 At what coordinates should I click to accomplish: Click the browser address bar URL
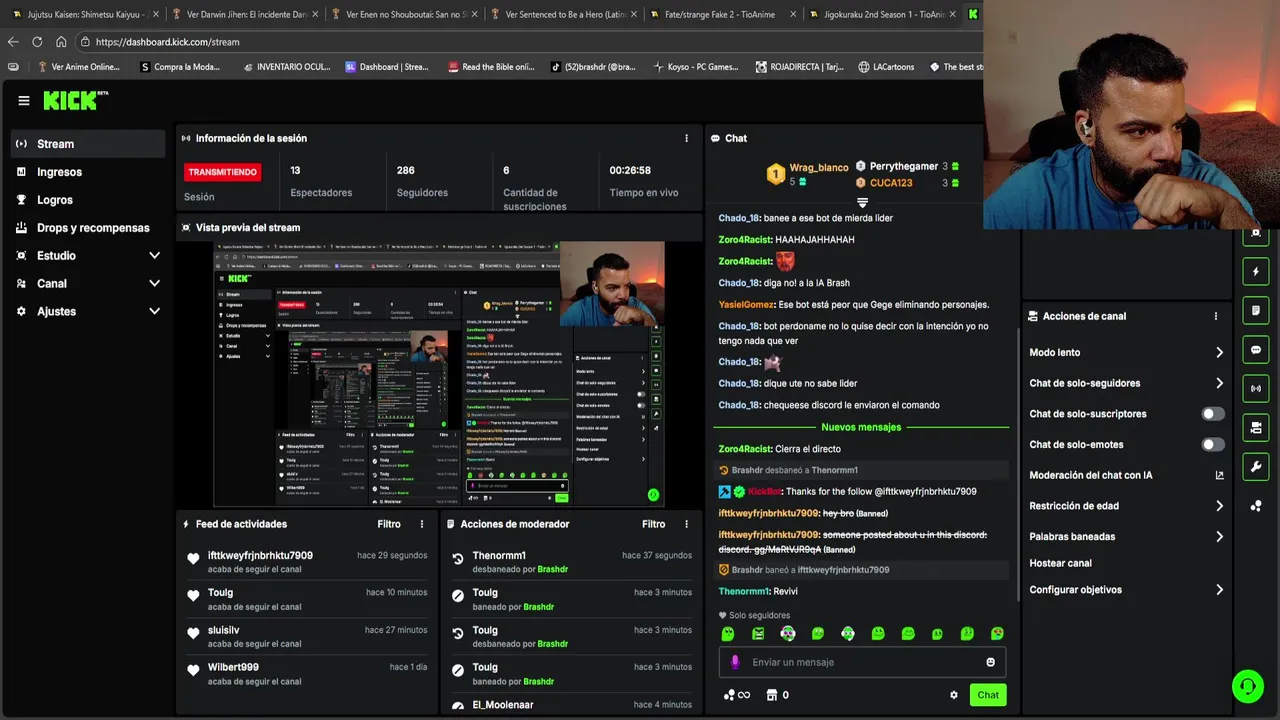(x=167, y=42)
